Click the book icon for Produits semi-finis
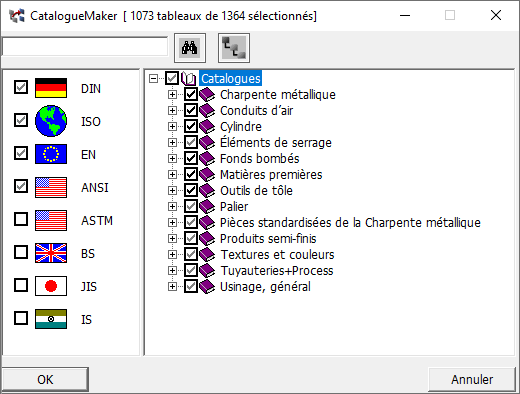The width and height of the screenshot is (520, 394). point(207,239)
